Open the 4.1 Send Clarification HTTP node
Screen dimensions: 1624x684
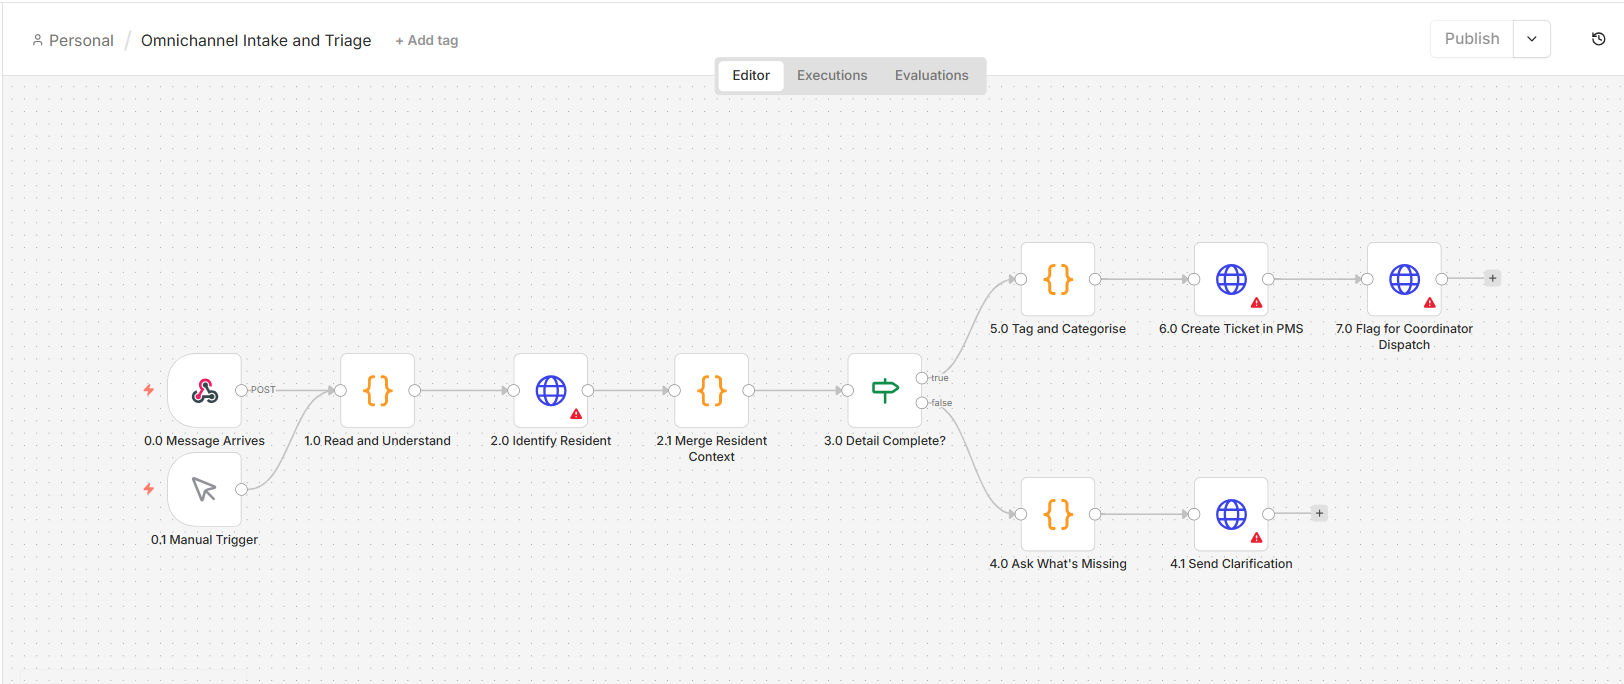point(1231,514)
